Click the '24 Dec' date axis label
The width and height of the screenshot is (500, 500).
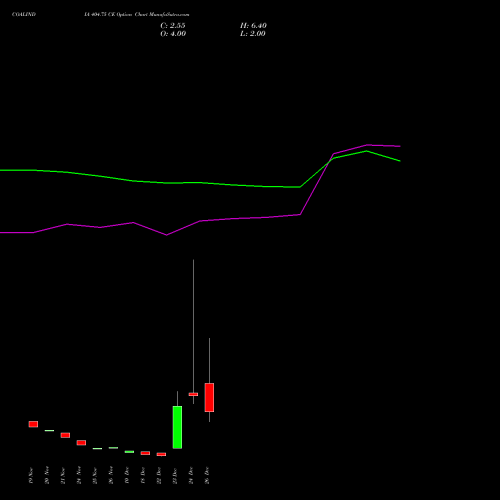191,475
